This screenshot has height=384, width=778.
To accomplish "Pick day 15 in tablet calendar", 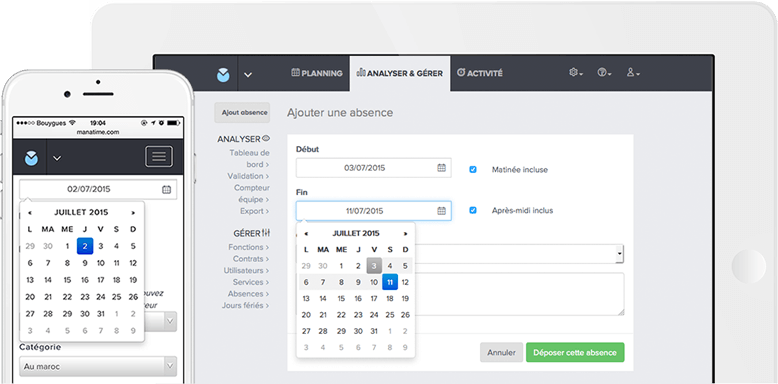I will pos(341,299).
